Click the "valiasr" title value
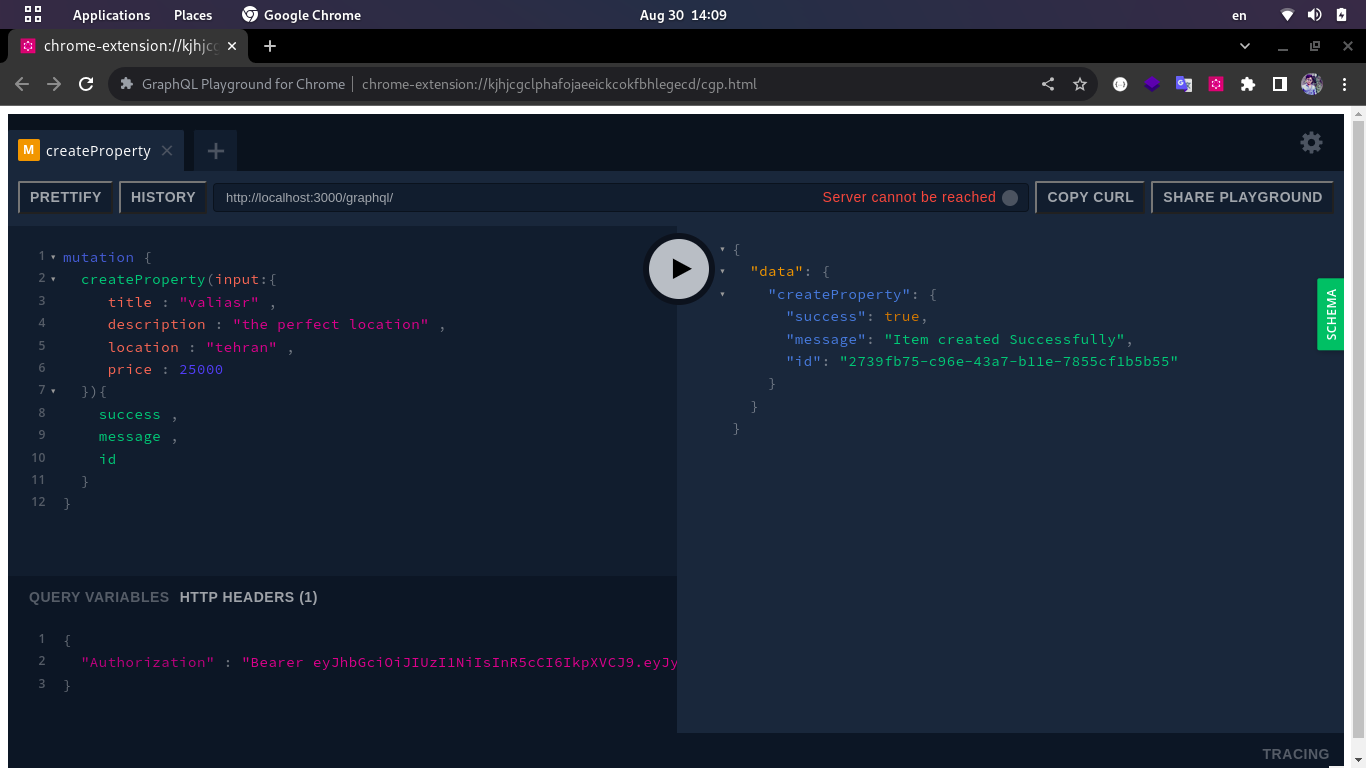The width and height of the screenshot is (1366, 768). tap(219, 302)
